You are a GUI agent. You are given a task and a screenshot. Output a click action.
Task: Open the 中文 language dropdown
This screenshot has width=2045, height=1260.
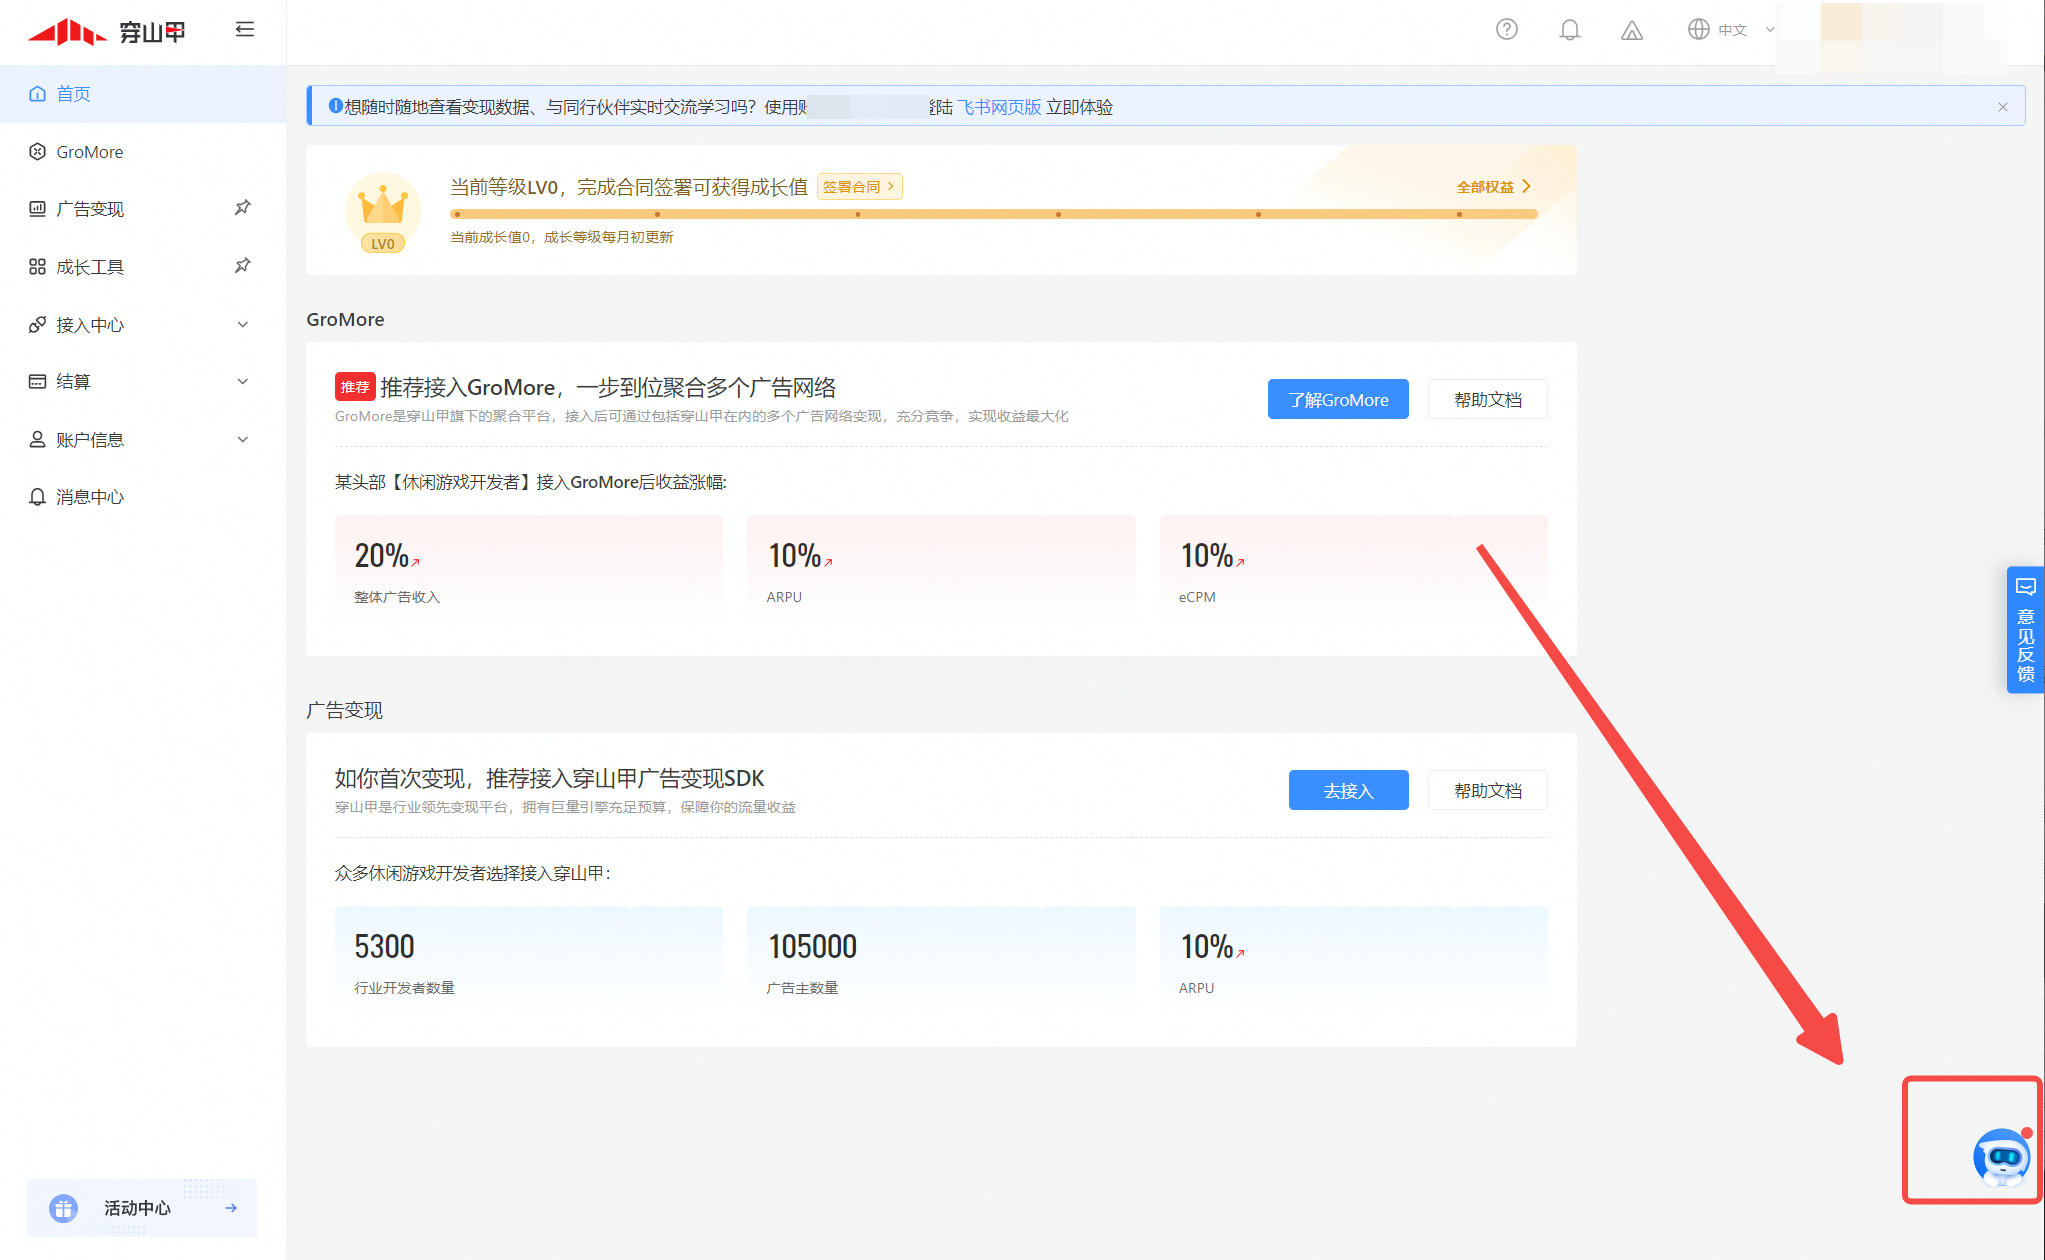[1731, 30]
